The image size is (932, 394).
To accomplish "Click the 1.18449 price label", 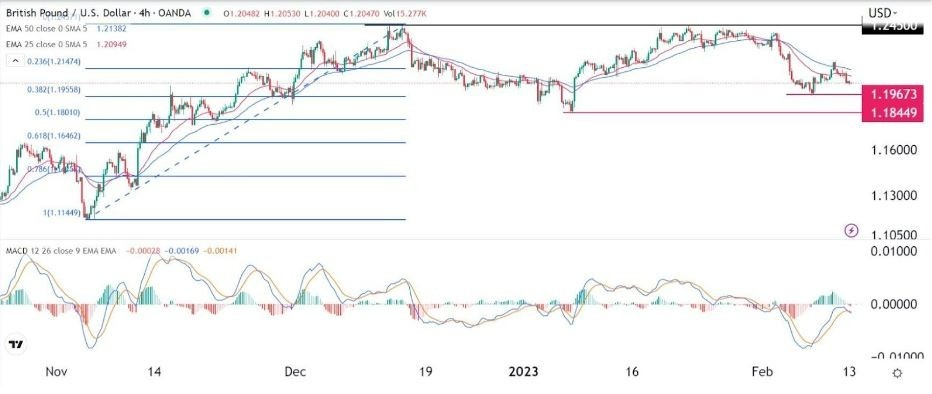I will coord(893,112).
